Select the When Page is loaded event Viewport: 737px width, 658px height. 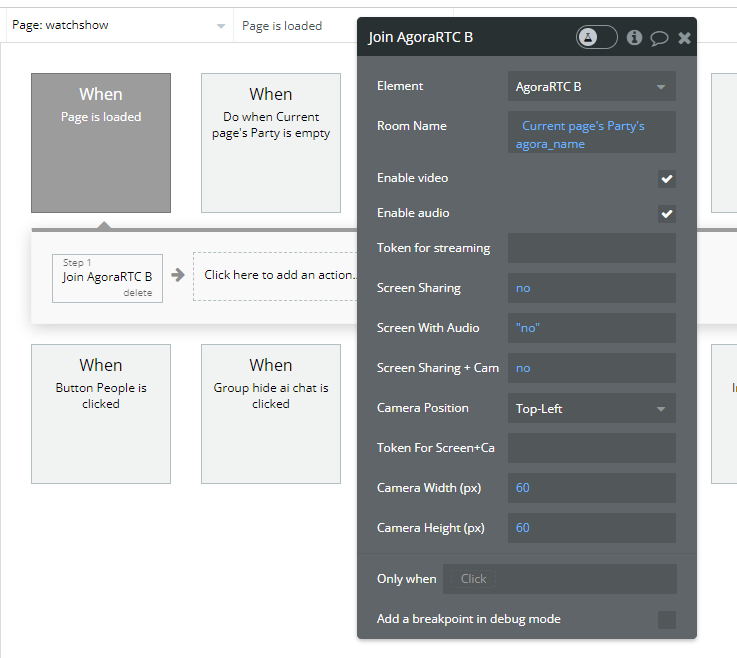tap(101, 143)
